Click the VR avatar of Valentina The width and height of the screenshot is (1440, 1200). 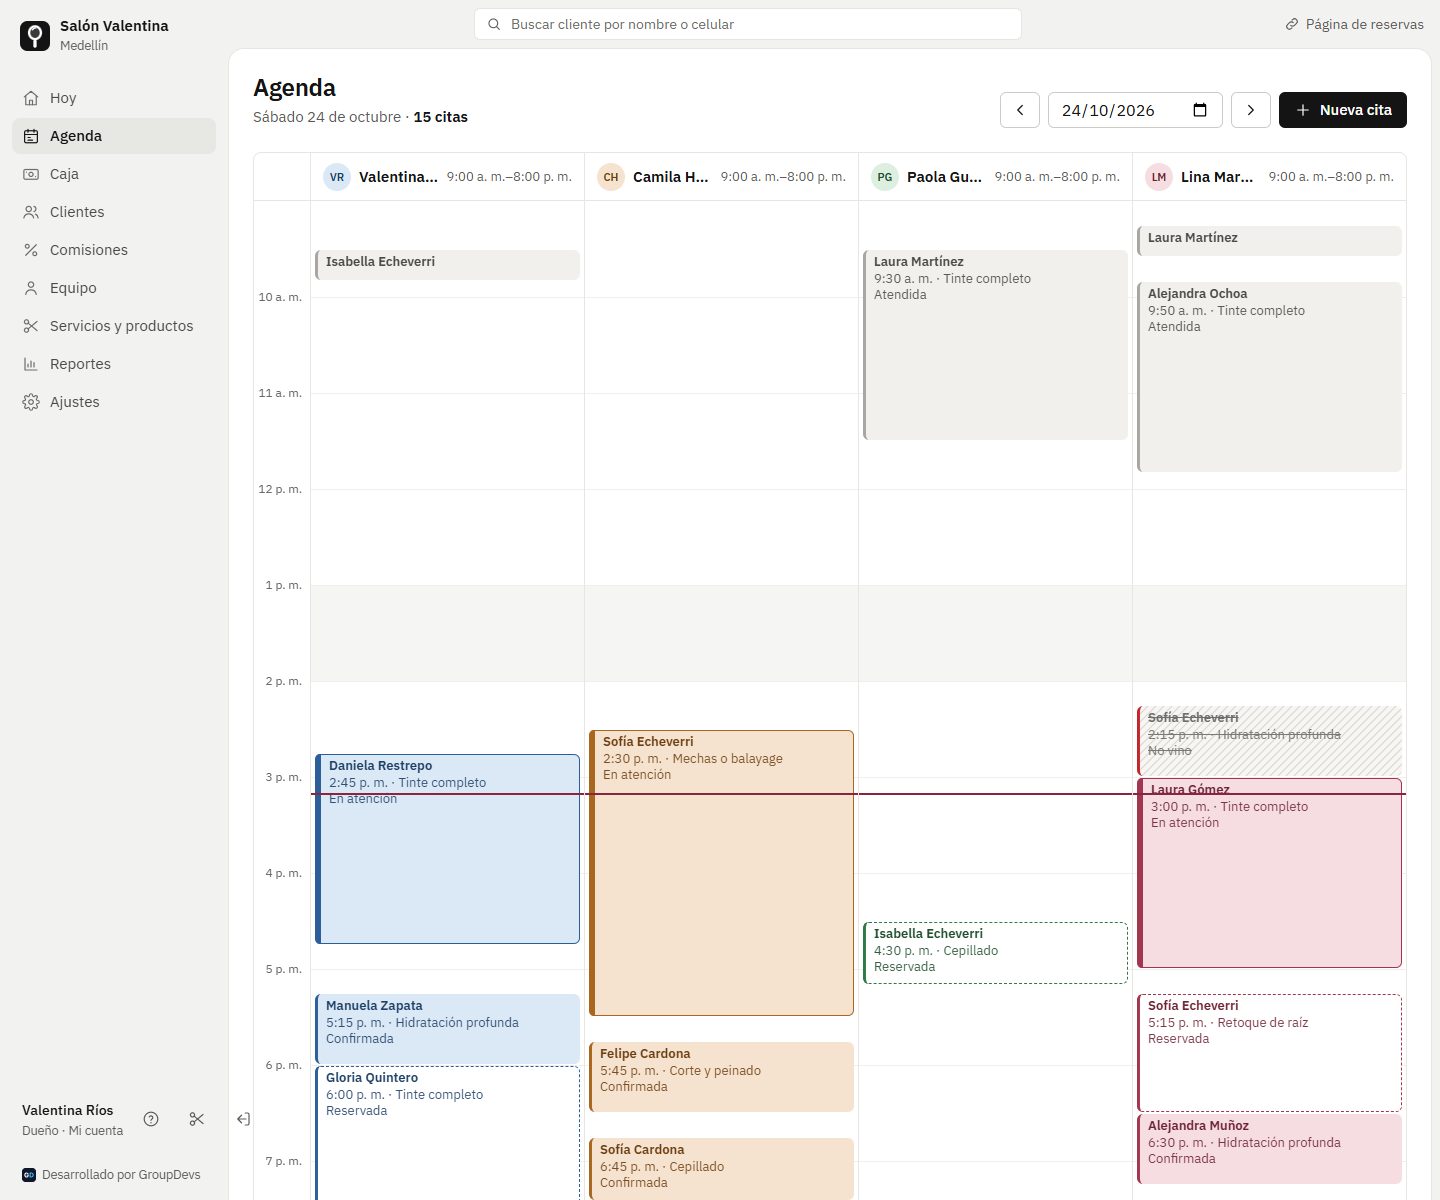tap(337, 177)
